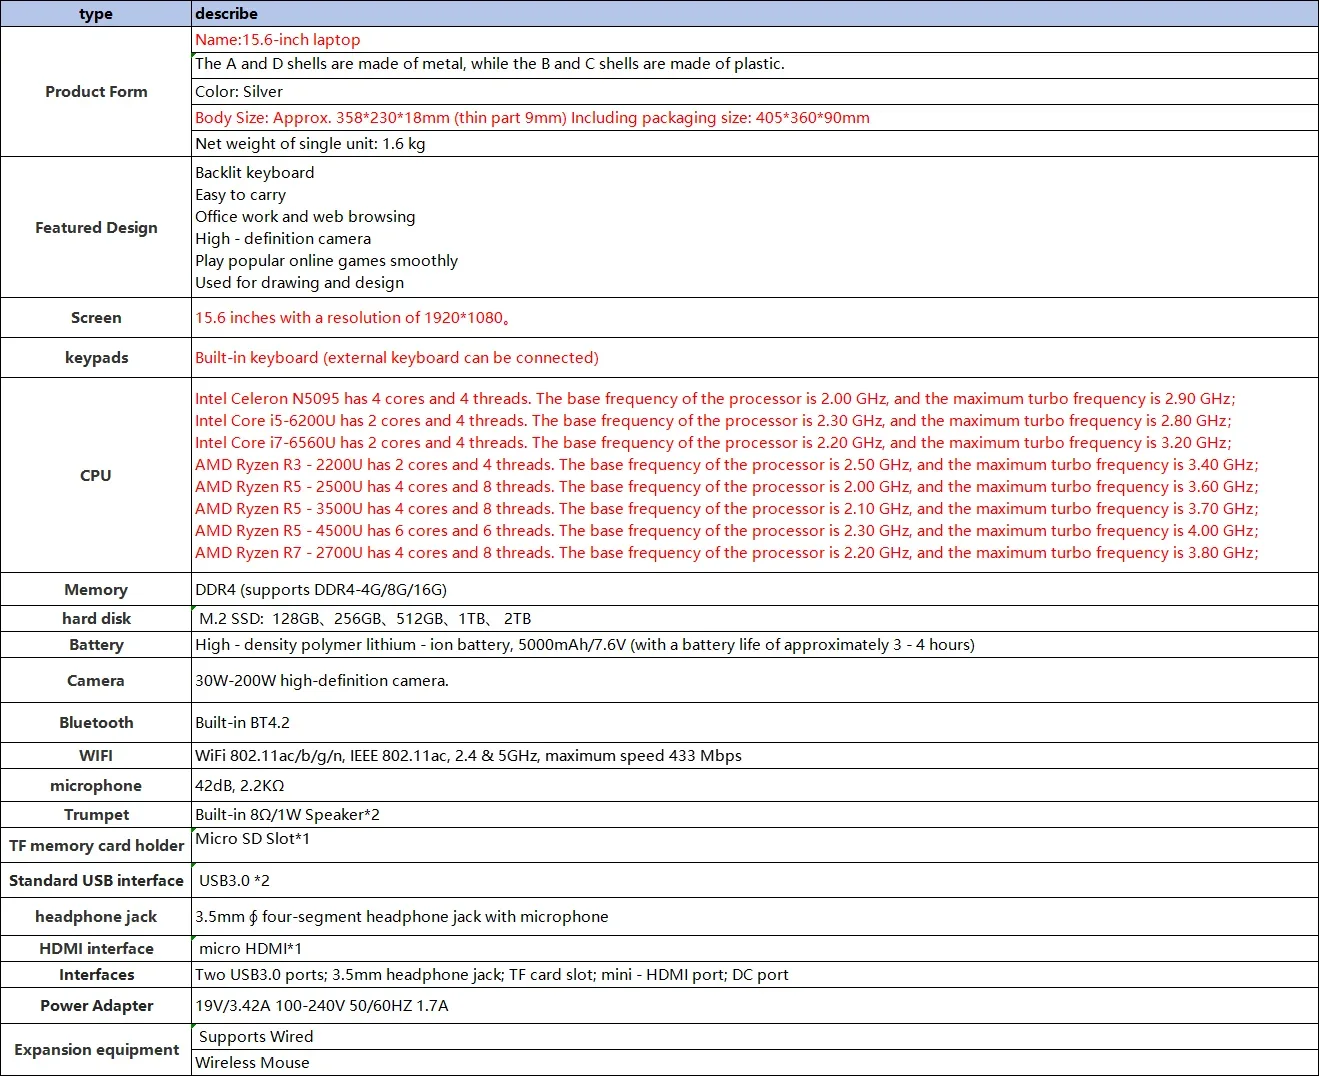Screen dimensions: 1319x1076
Task: Select the 'Supports Wired' cell
Action: pos(755,1036)
